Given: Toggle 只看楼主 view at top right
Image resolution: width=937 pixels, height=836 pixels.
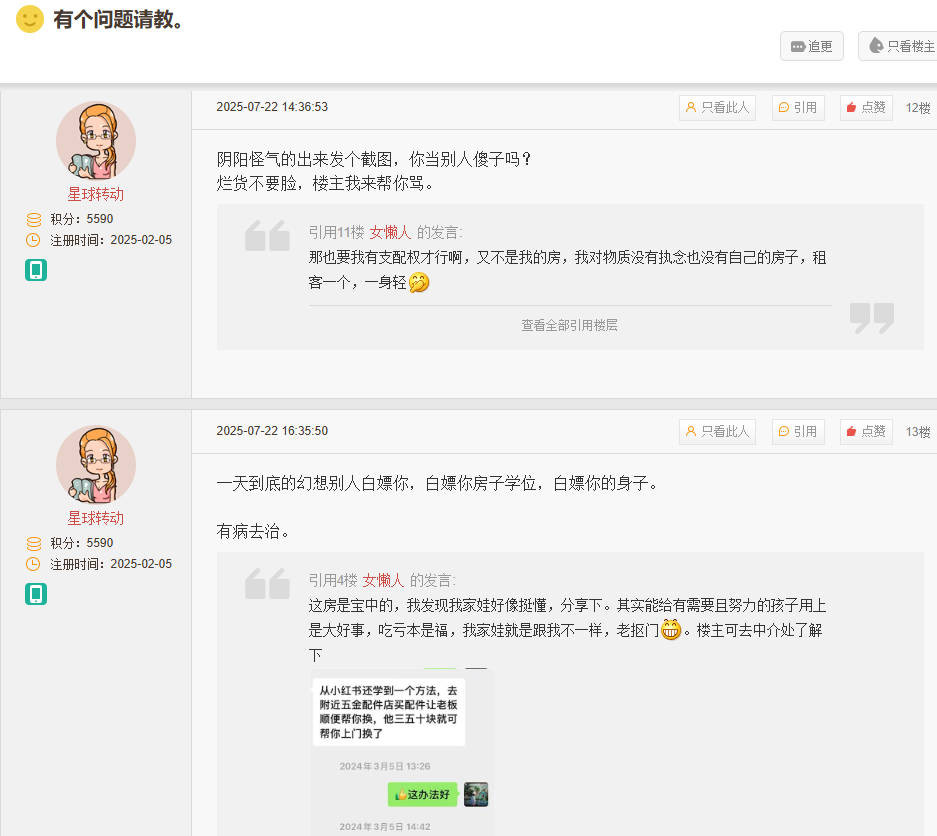Looking at the screenshot, I should pyautogui.click(x=900, y=46).
